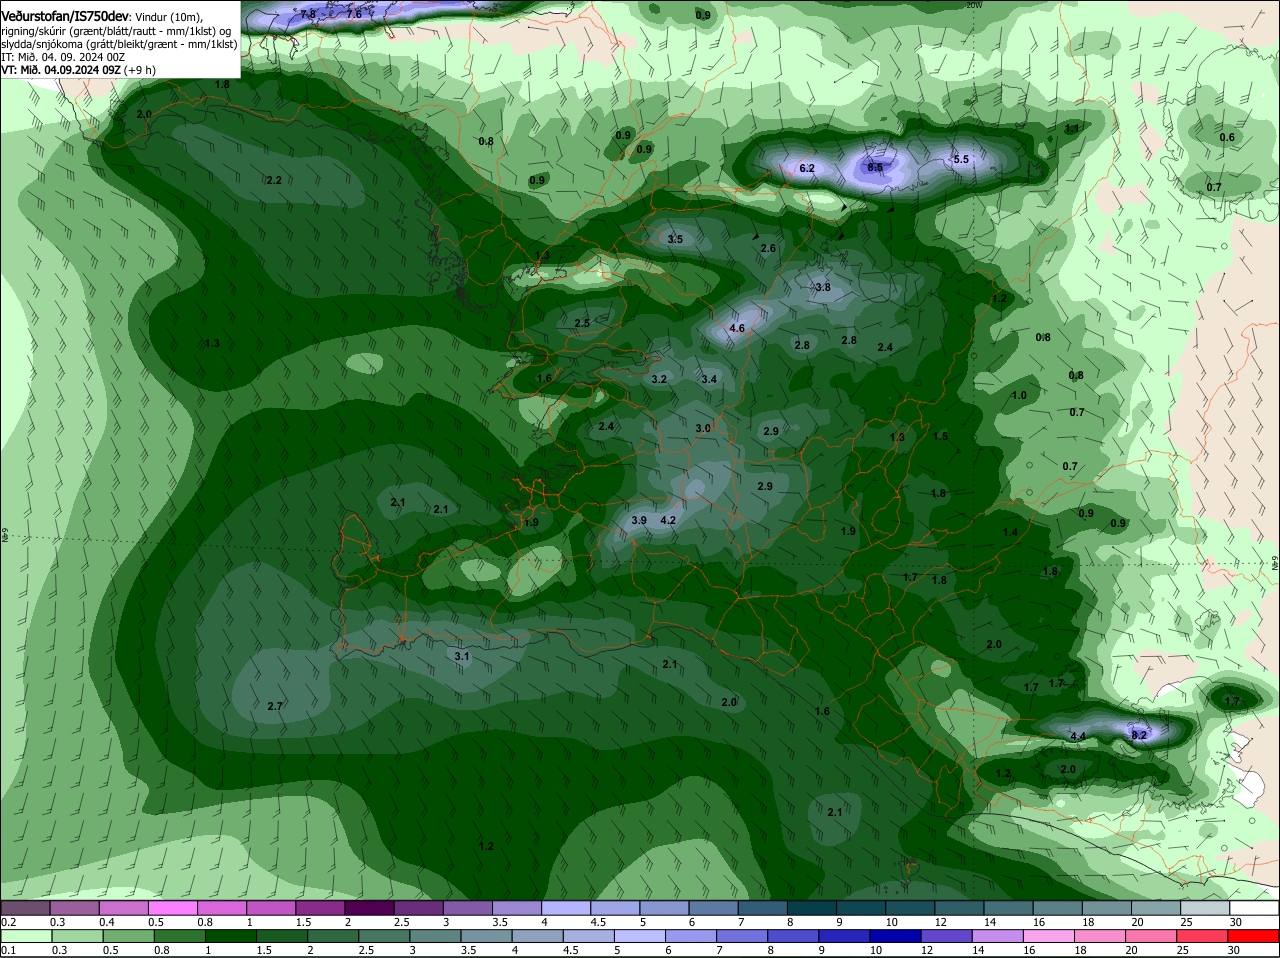The width and height of the screenshot is (1280, 958).
Task: Click the 'slydda/snjókoma' legend description line
Action: tap(119, 44)
